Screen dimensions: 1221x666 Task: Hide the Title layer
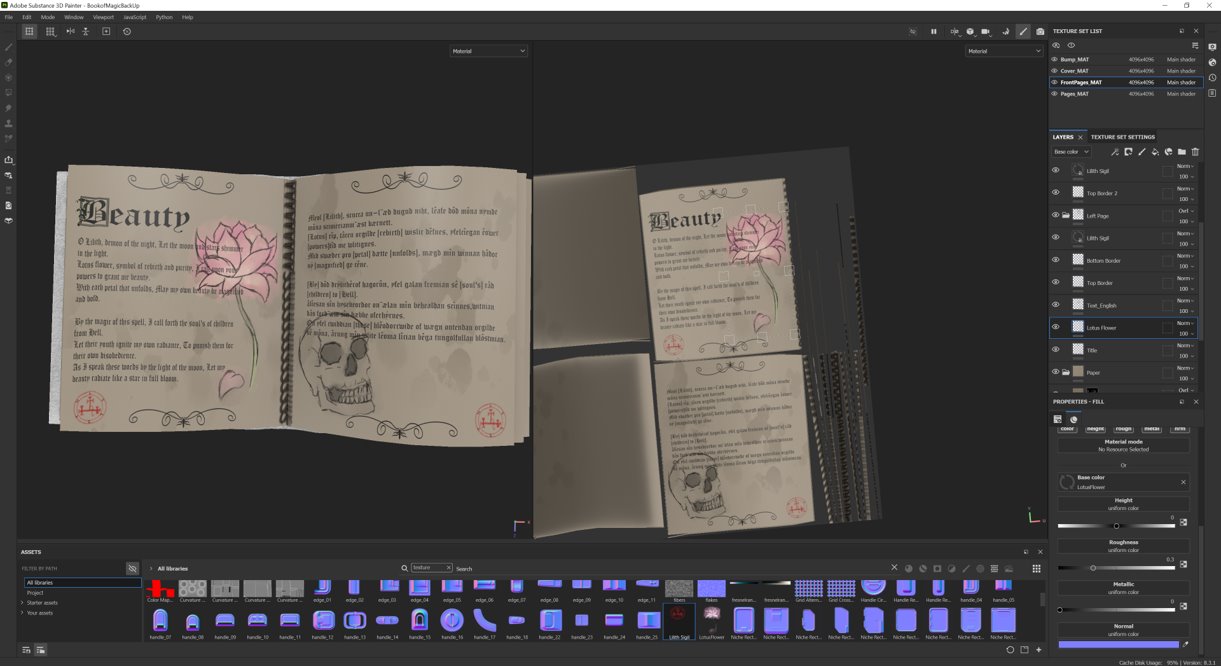(x=1055, y=350)
